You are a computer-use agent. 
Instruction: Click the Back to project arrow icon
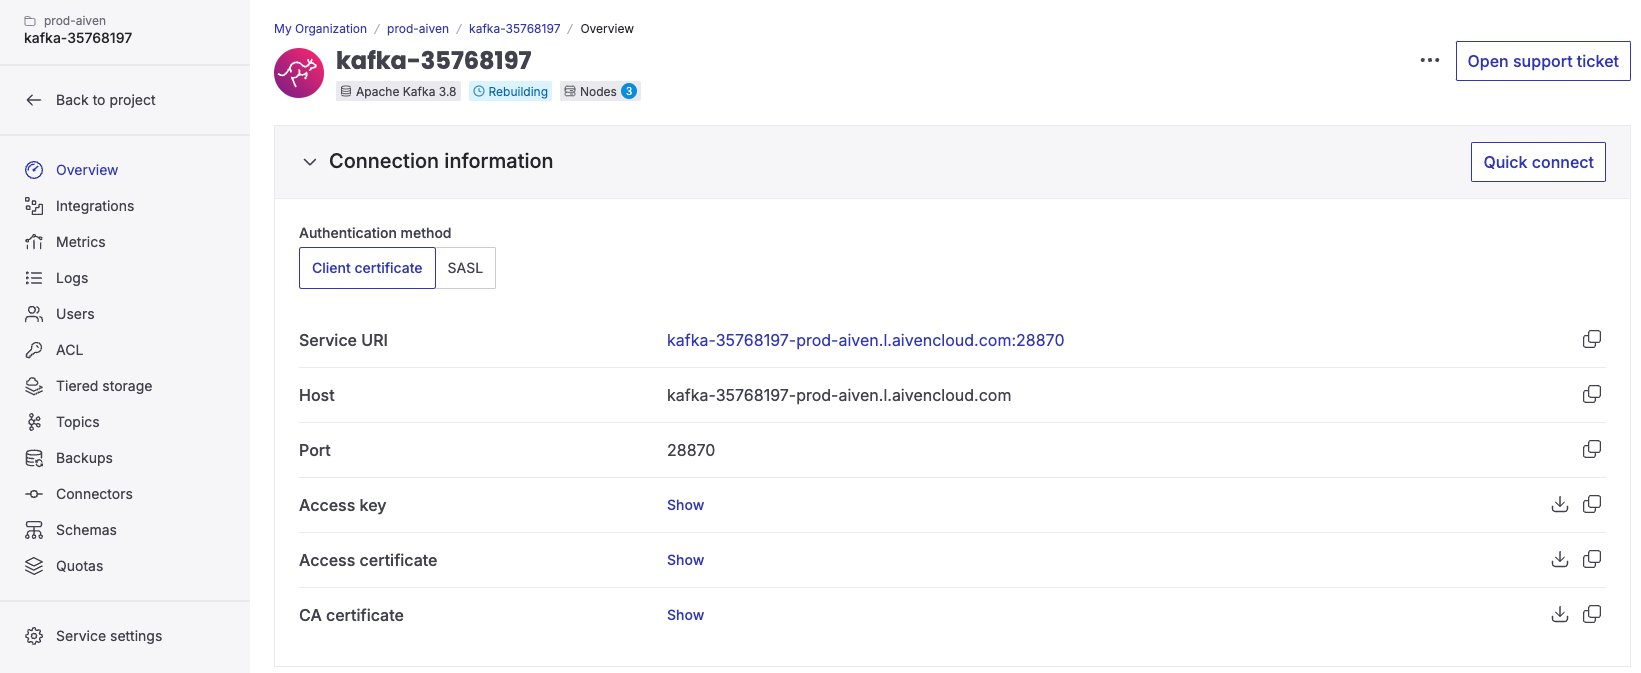click(x=34, y=100)
